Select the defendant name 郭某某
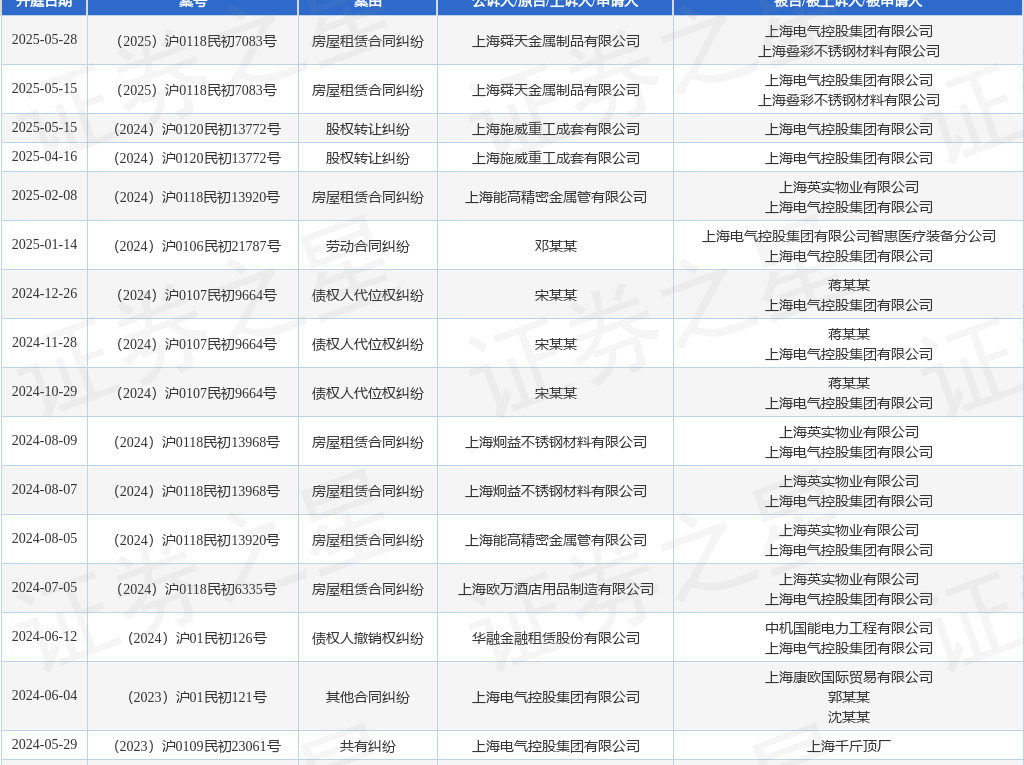 (849, 697)
